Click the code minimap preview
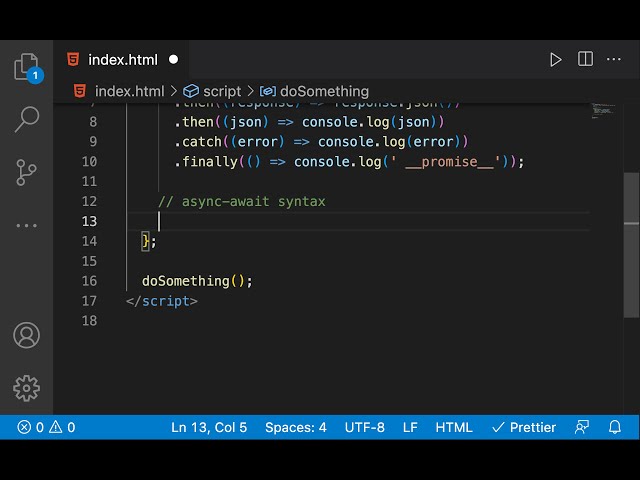Image resolution: width=640 pixels, height=480 pixels. click(x=603, y=111)
